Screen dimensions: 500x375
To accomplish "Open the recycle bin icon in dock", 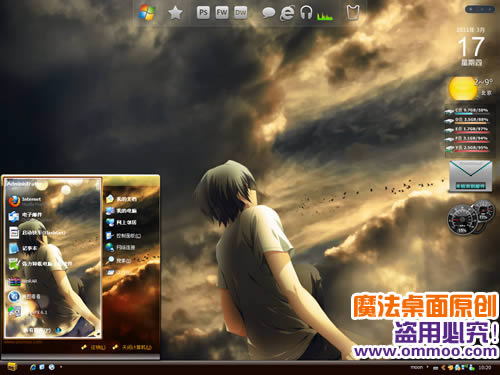I will coord(353,13).
